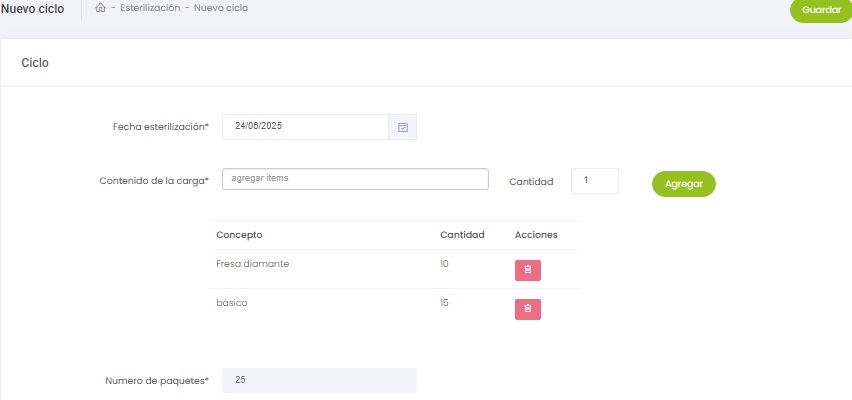Click the Acciones column header
Image resolution: width=852 pixels, height=400 pixels.
[536, 235]
